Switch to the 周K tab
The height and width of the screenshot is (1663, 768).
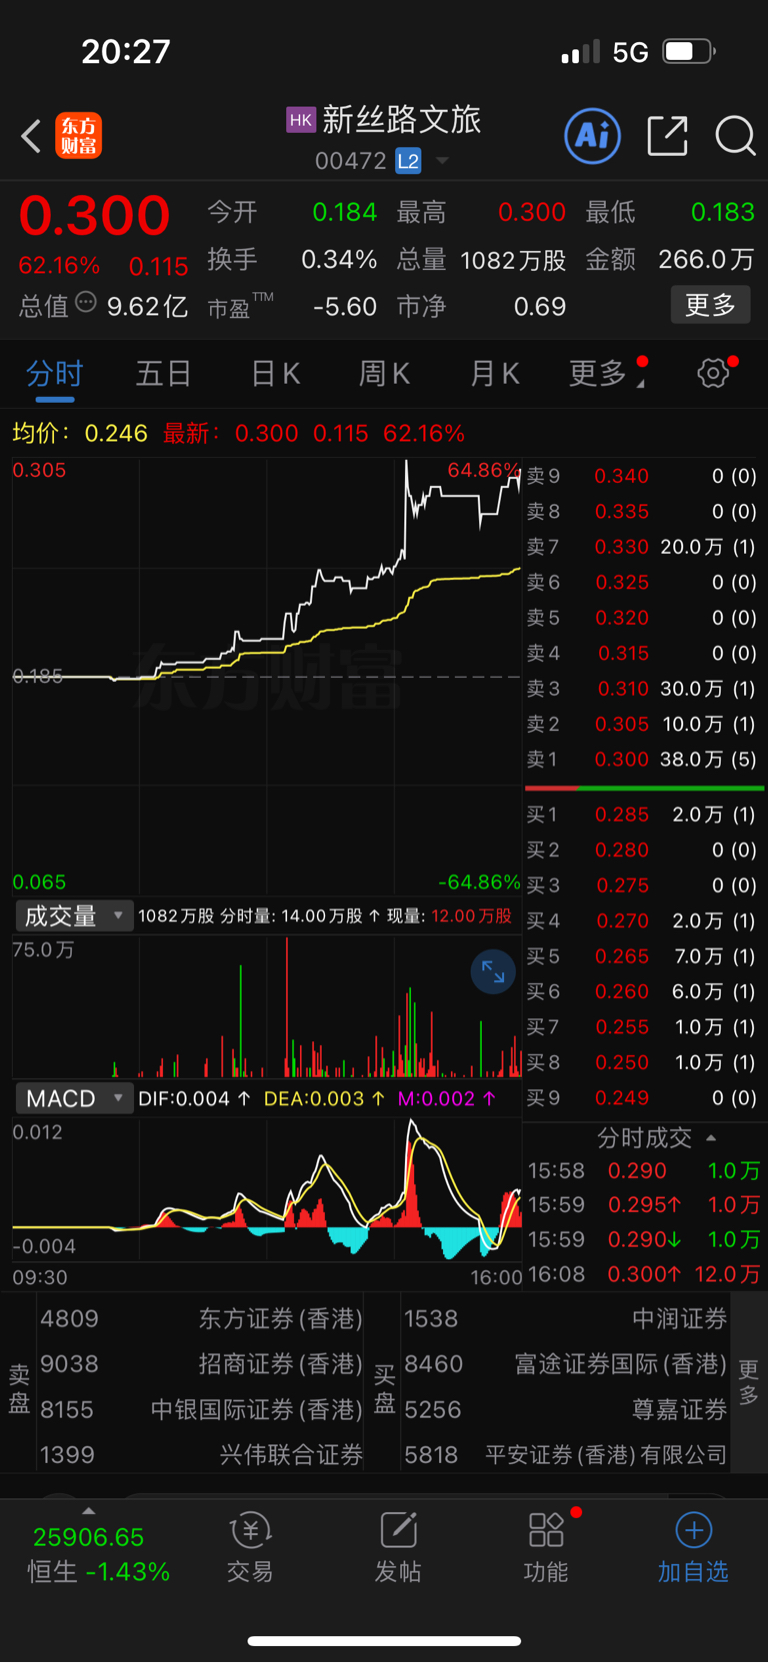click(384, 374)
